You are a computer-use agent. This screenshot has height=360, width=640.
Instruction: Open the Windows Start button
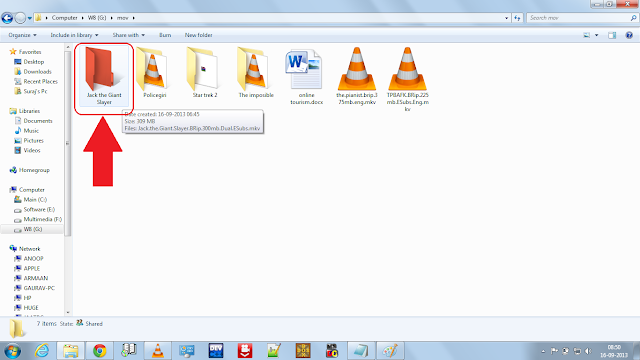(x=12, y=351)
